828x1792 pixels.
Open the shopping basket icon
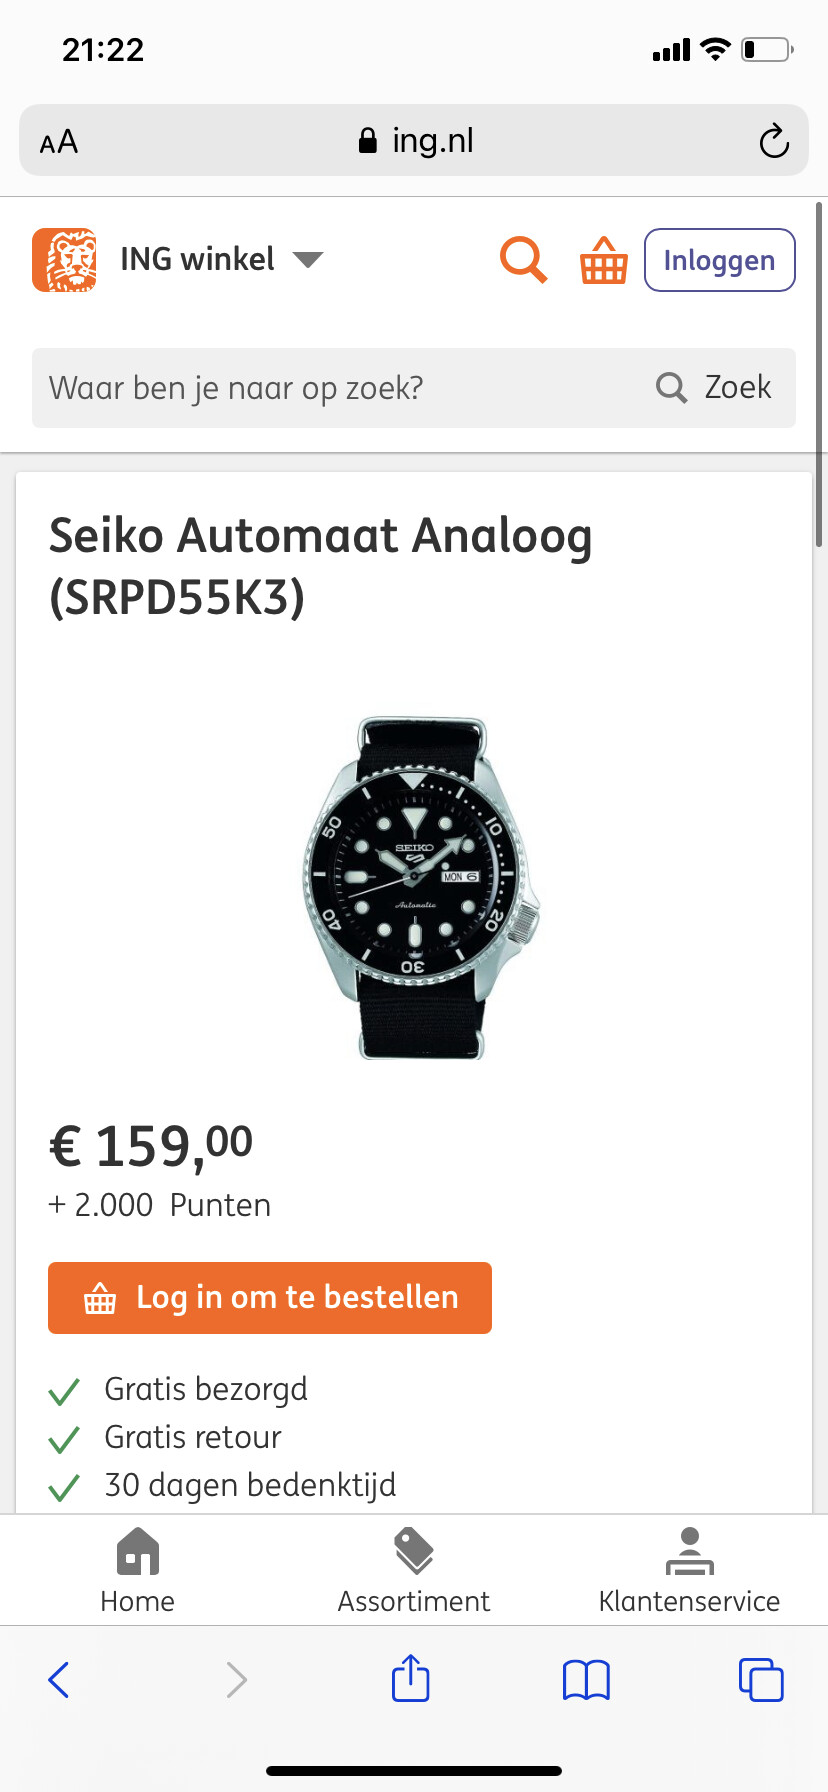coord(604,260)
